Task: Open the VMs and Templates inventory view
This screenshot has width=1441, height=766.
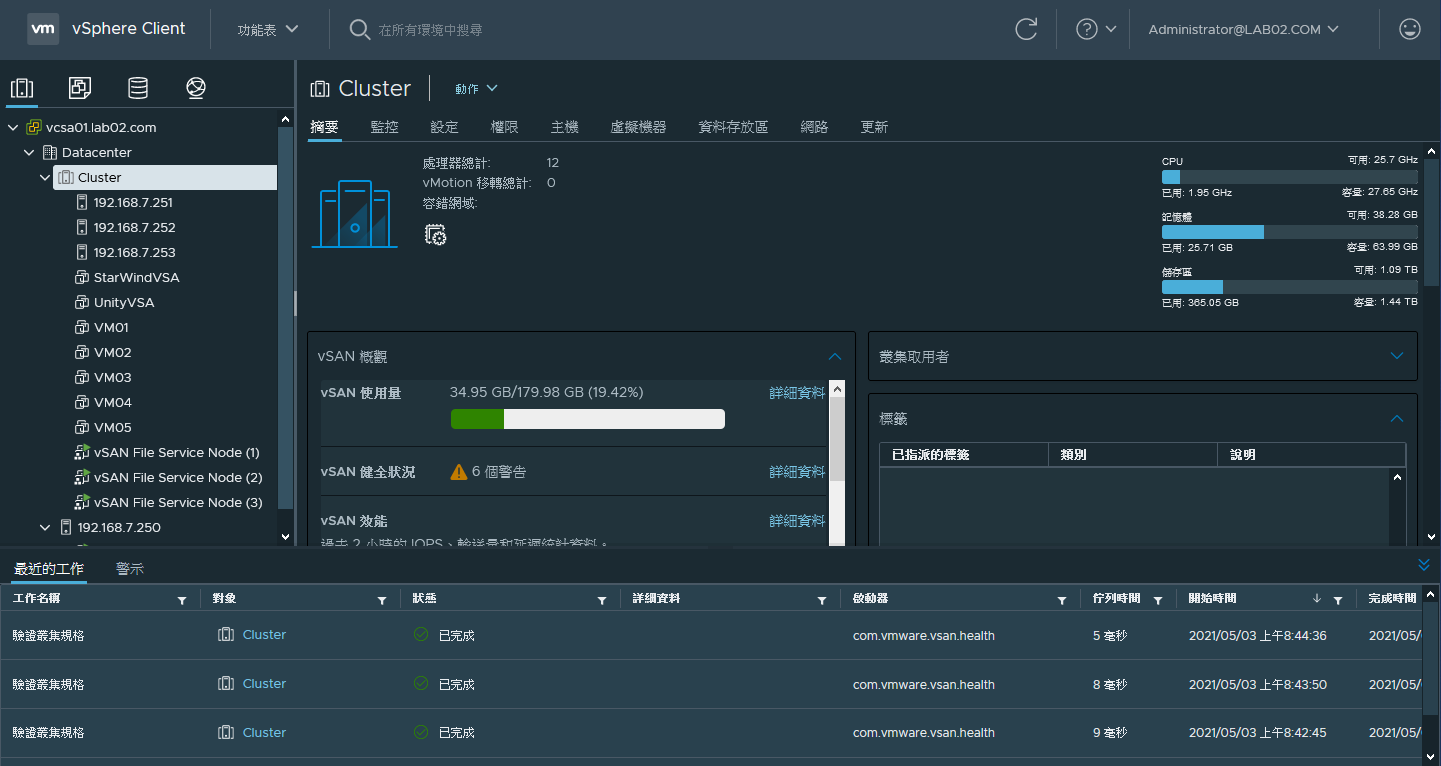Action: (x=80, y=88)
